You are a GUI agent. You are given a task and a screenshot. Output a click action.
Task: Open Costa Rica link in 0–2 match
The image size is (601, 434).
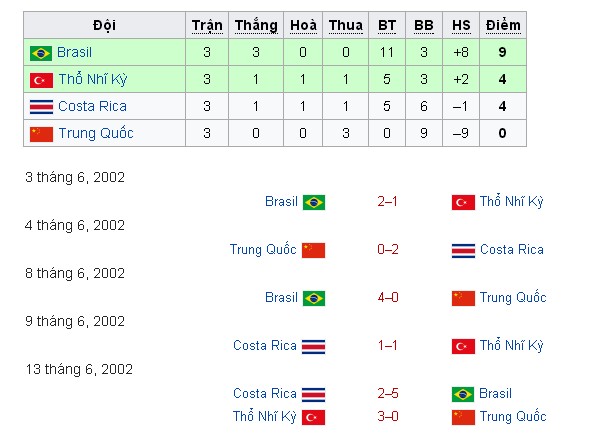coord(512,250)
